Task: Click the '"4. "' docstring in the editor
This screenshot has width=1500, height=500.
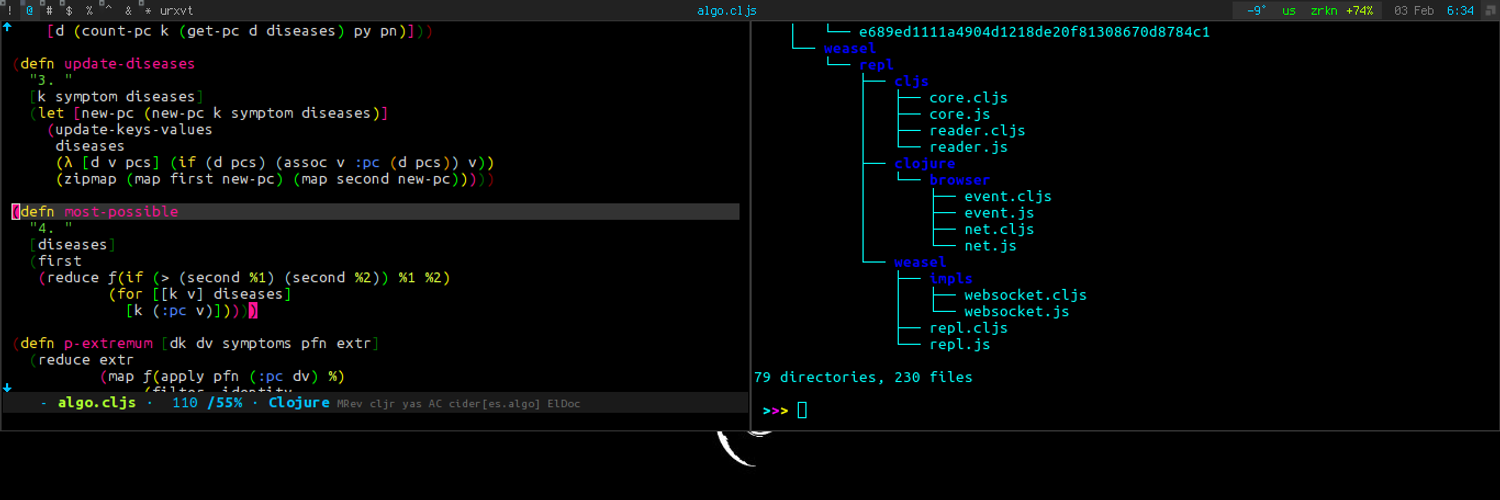Action: coord(51,228)
